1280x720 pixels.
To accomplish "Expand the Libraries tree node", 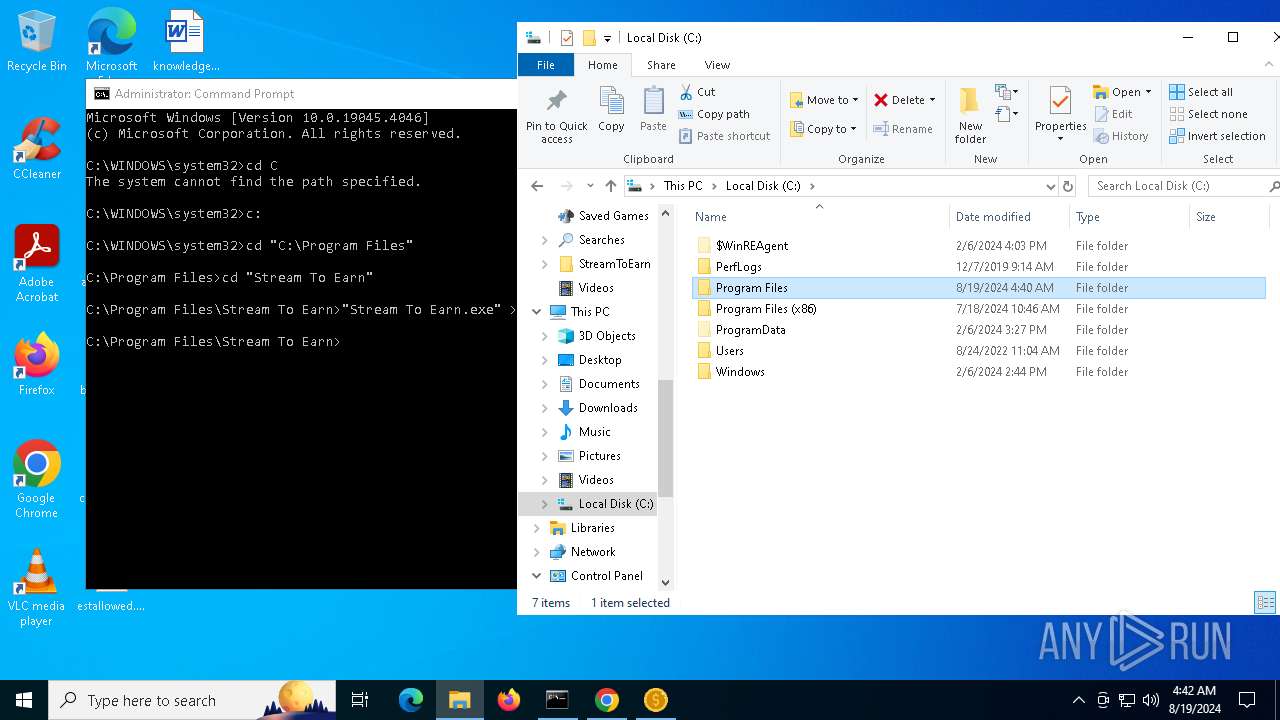I will [x=537, y=528].
